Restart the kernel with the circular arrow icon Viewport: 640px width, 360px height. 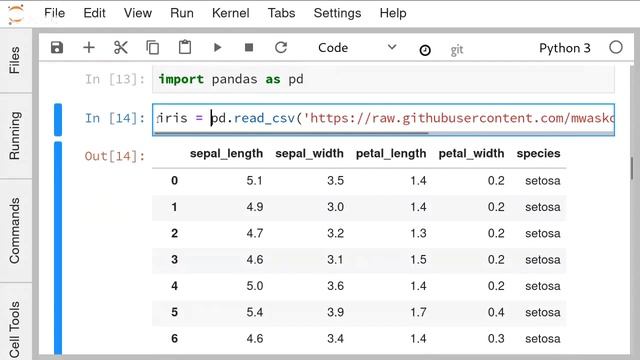pyautogui.click(x=281, y=48)
